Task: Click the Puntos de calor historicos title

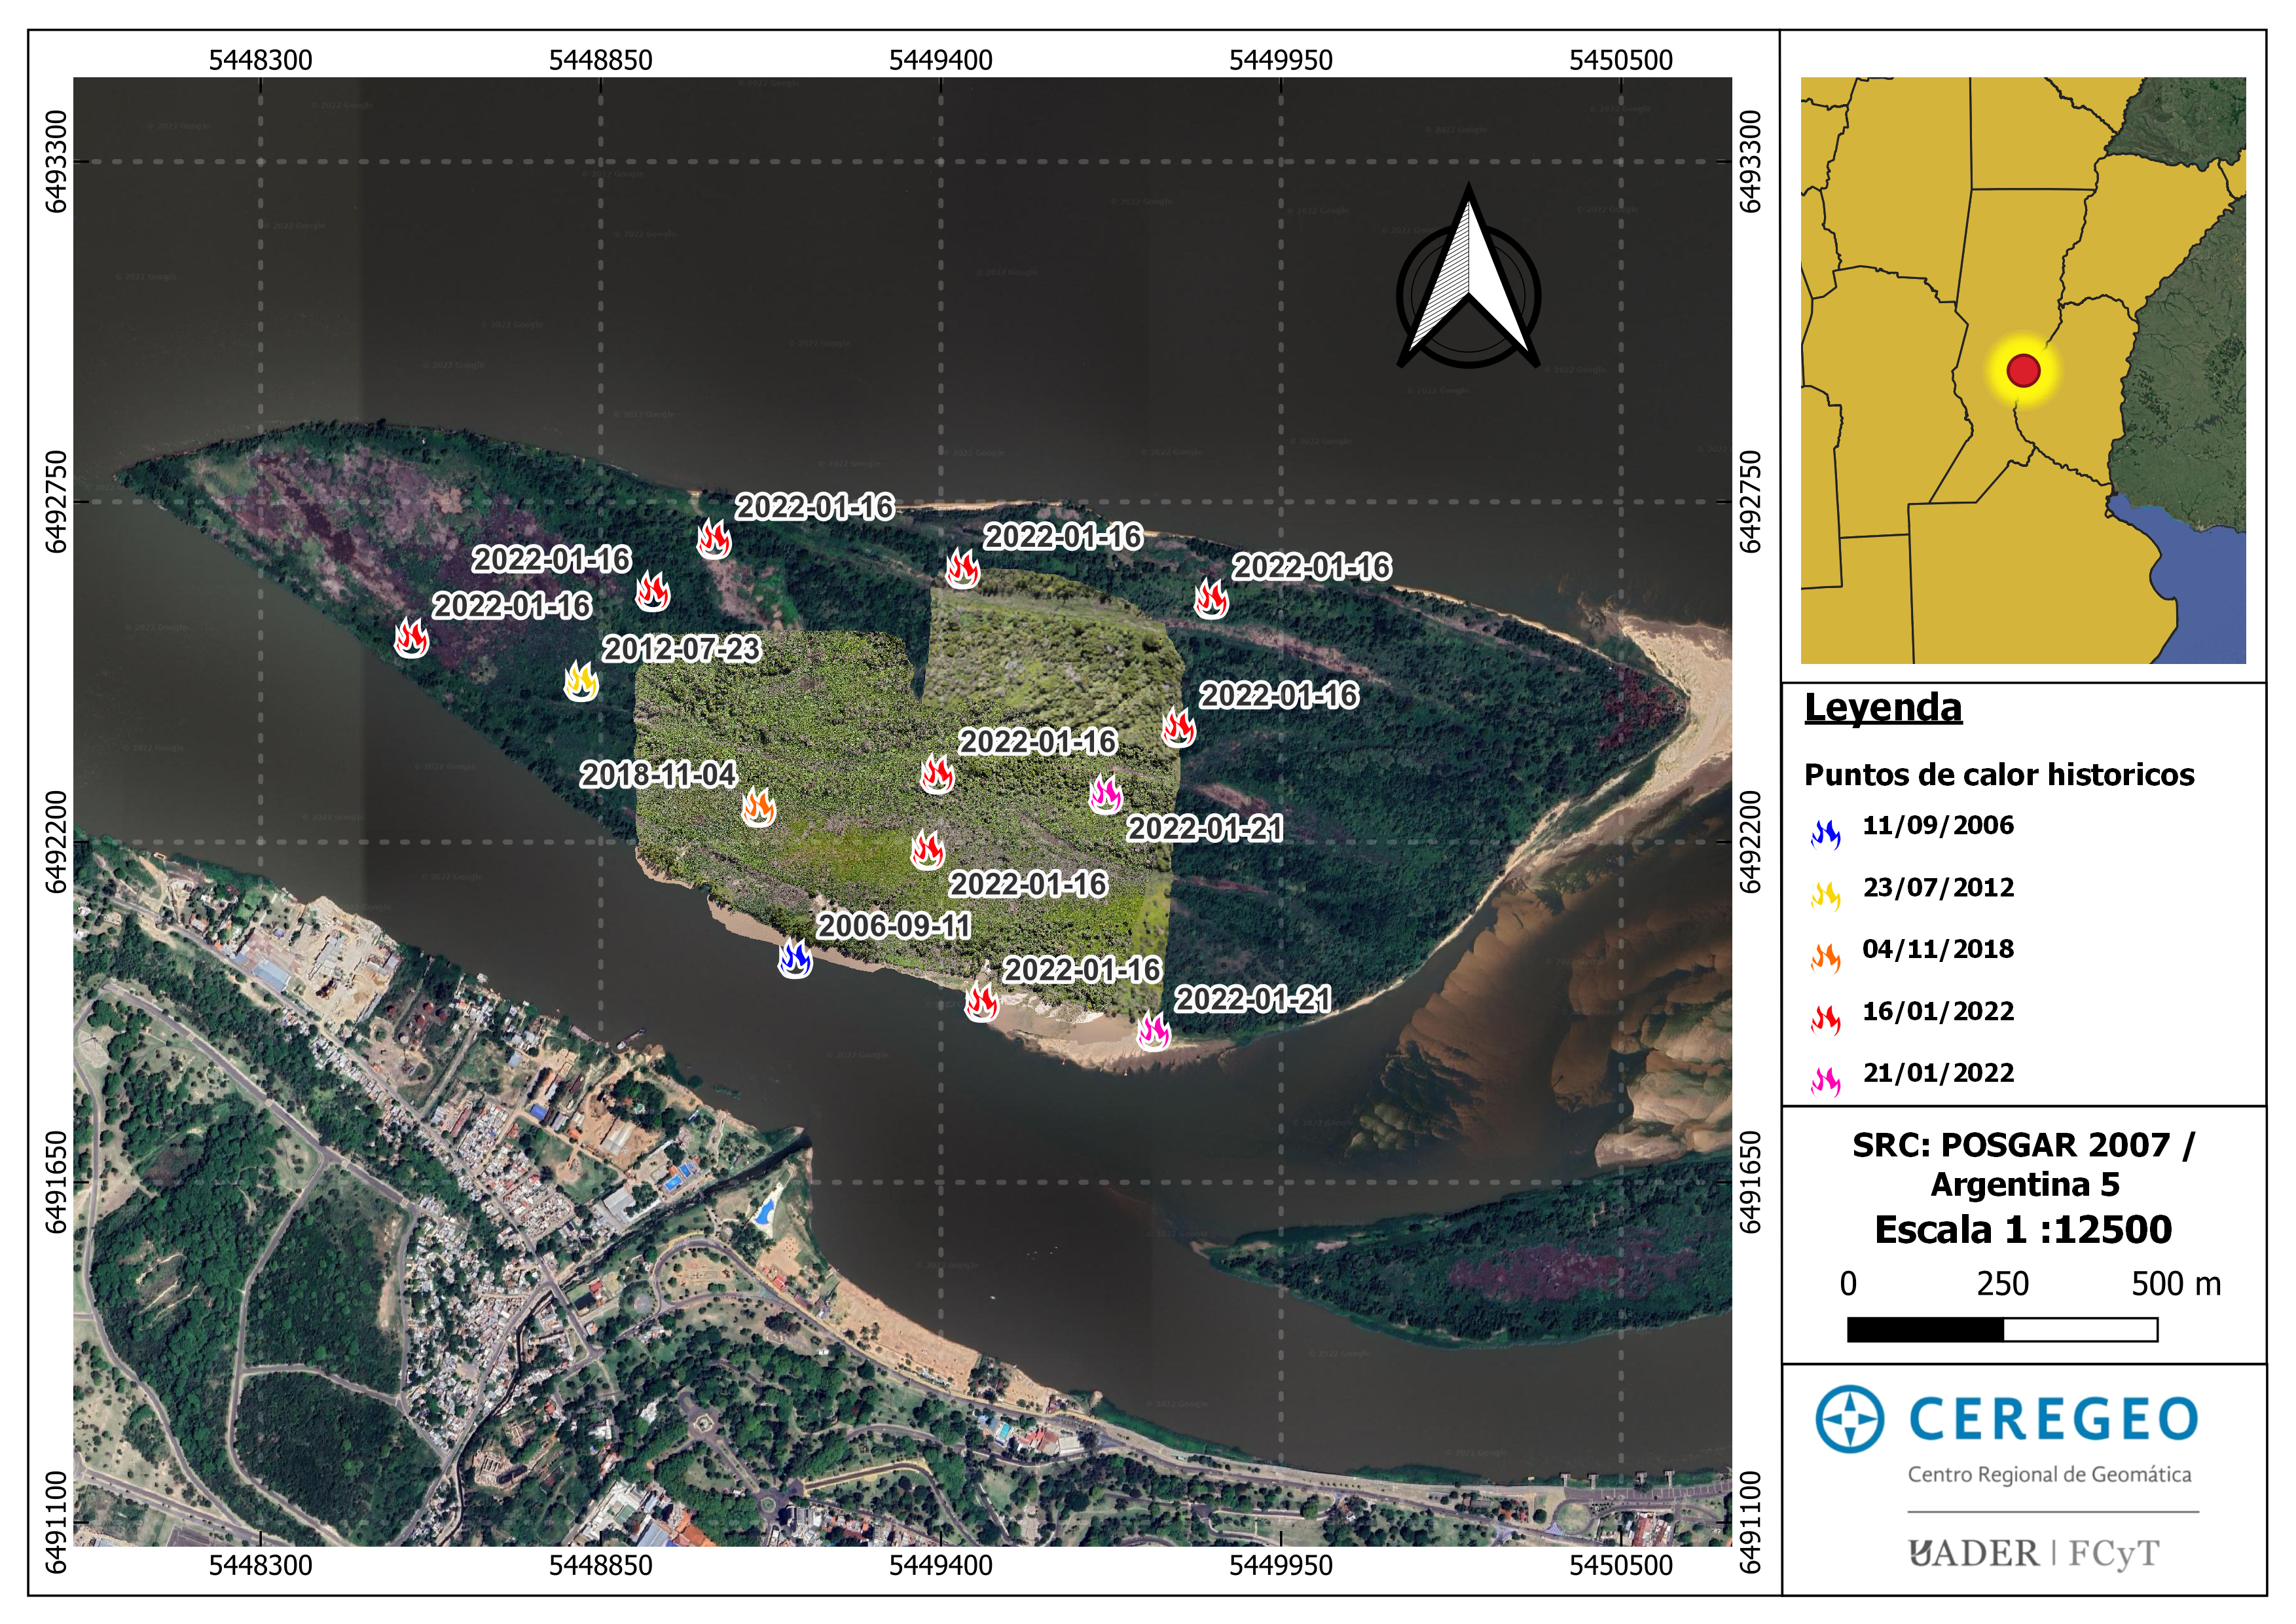Action: [x=1998, y=775]
